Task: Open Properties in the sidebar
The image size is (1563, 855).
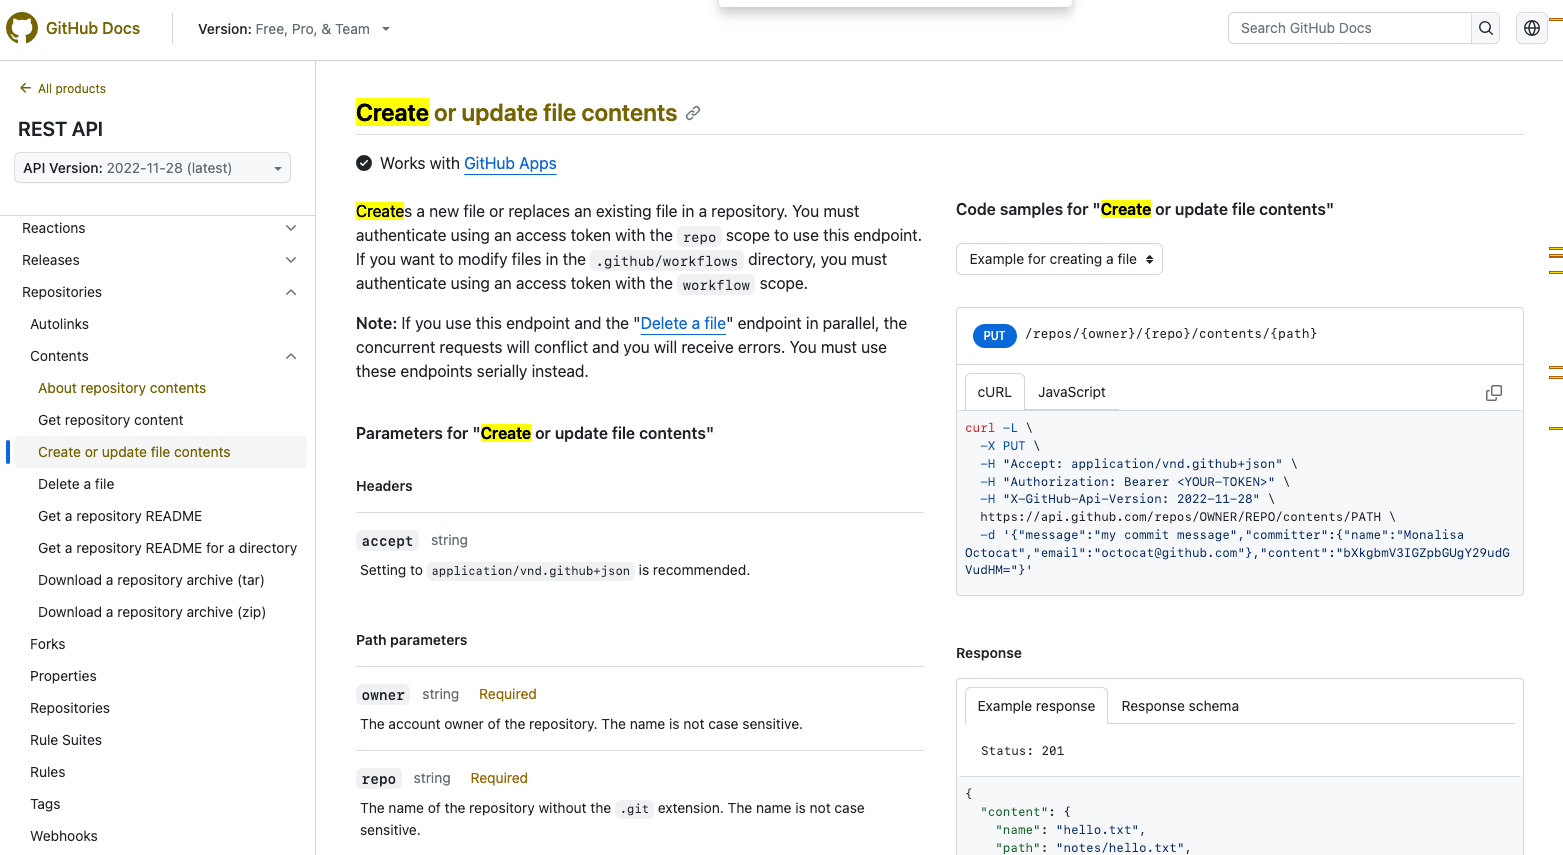Action: tap(63, 676)
